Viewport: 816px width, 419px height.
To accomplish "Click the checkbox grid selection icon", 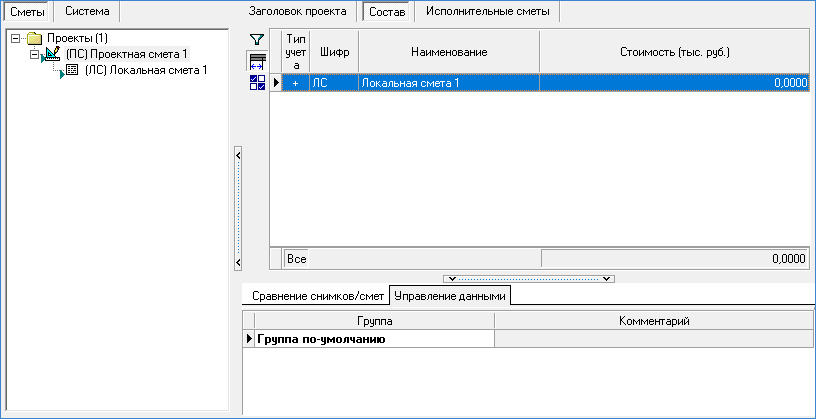I will point(256,82).
